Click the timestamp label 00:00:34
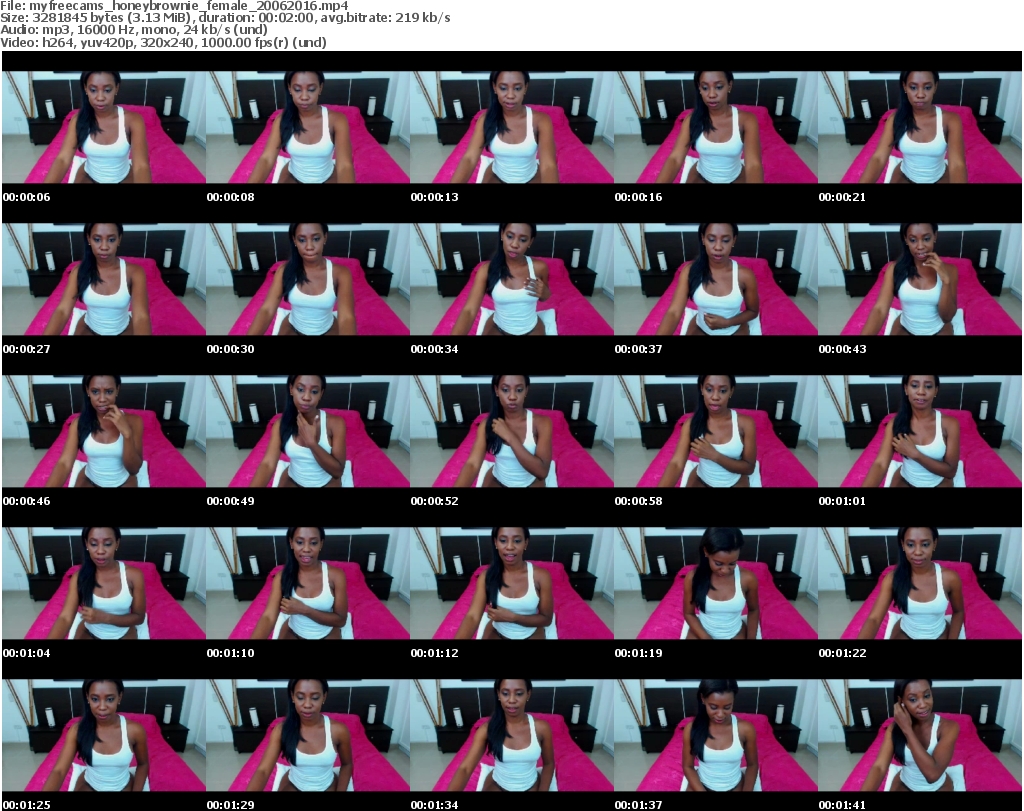 point(434,349)
